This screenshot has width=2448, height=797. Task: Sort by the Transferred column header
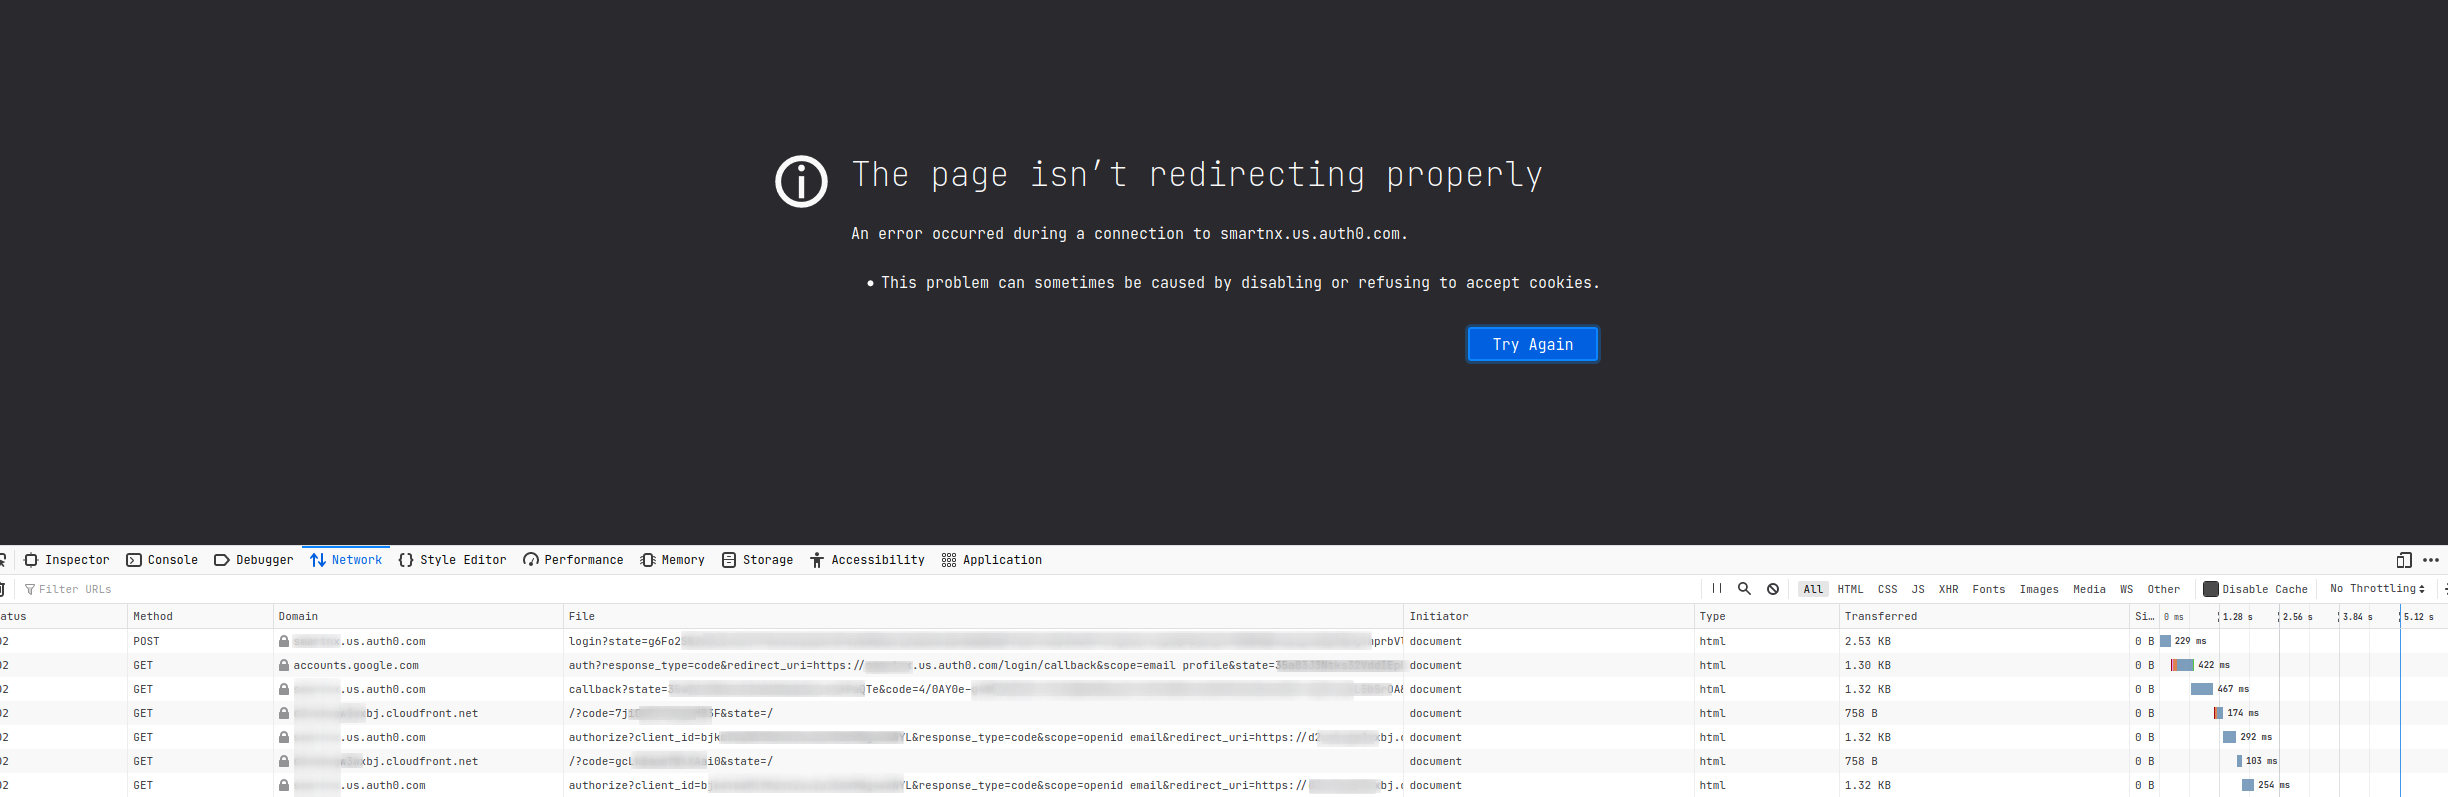coord(1984,616)
